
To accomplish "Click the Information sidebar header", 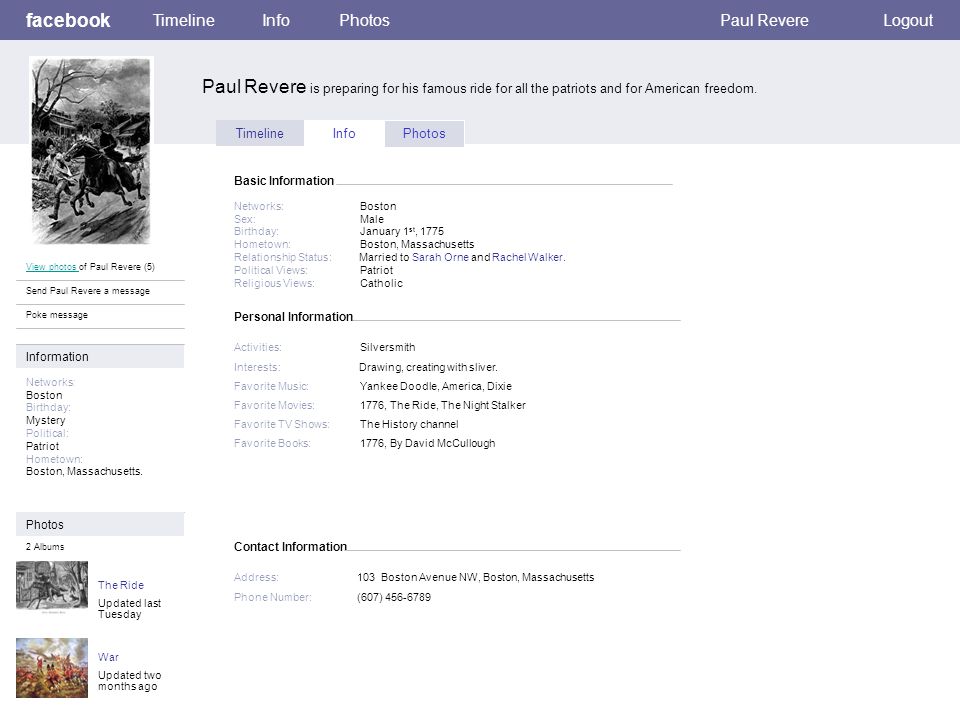I will tap(100, 356).
